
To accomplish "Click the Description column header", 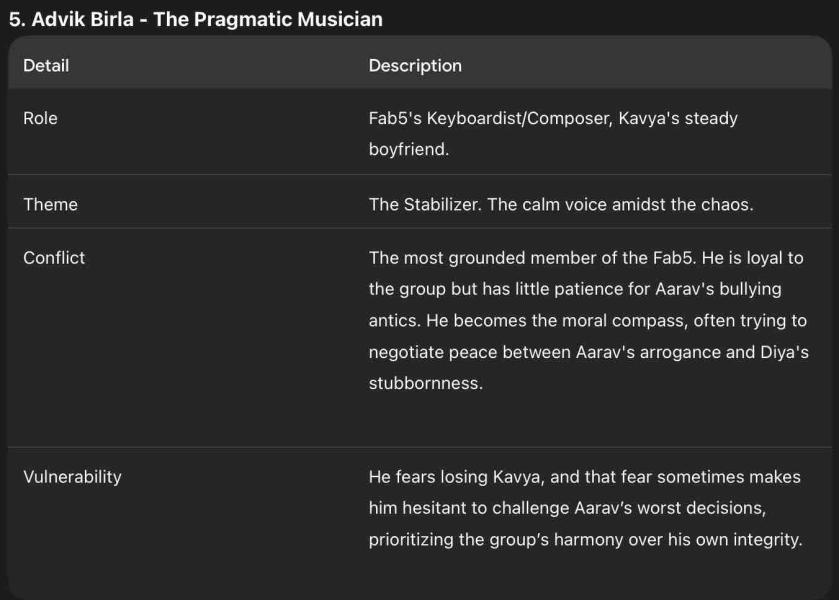I will pos(415,65).
